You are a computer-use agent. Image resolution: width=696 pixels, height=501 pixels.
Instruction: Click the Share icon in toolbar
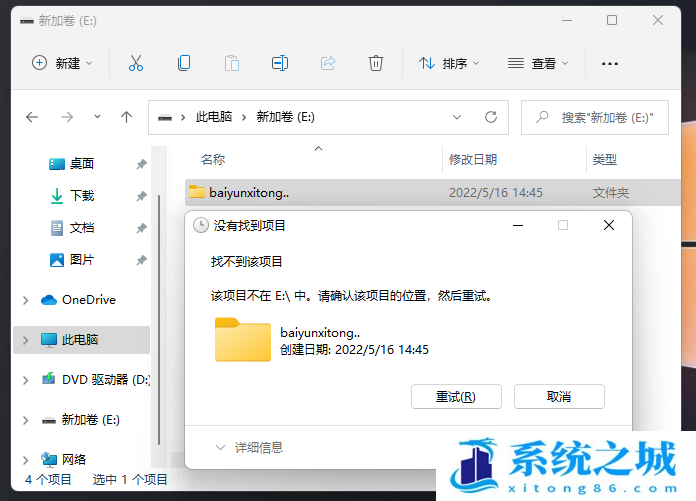click(328, 63)
